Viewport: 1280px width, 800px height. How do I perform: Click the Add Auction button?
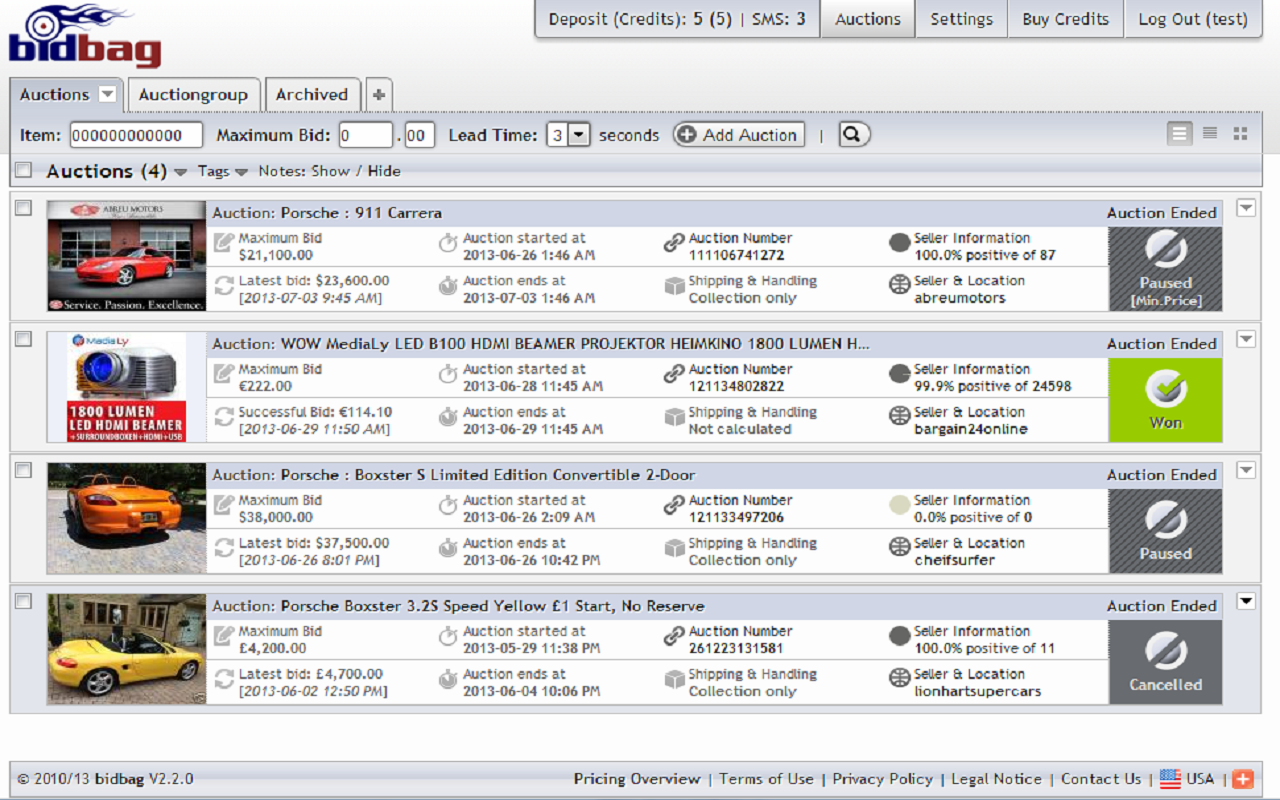pyautogui.click(x=739, y=135)
